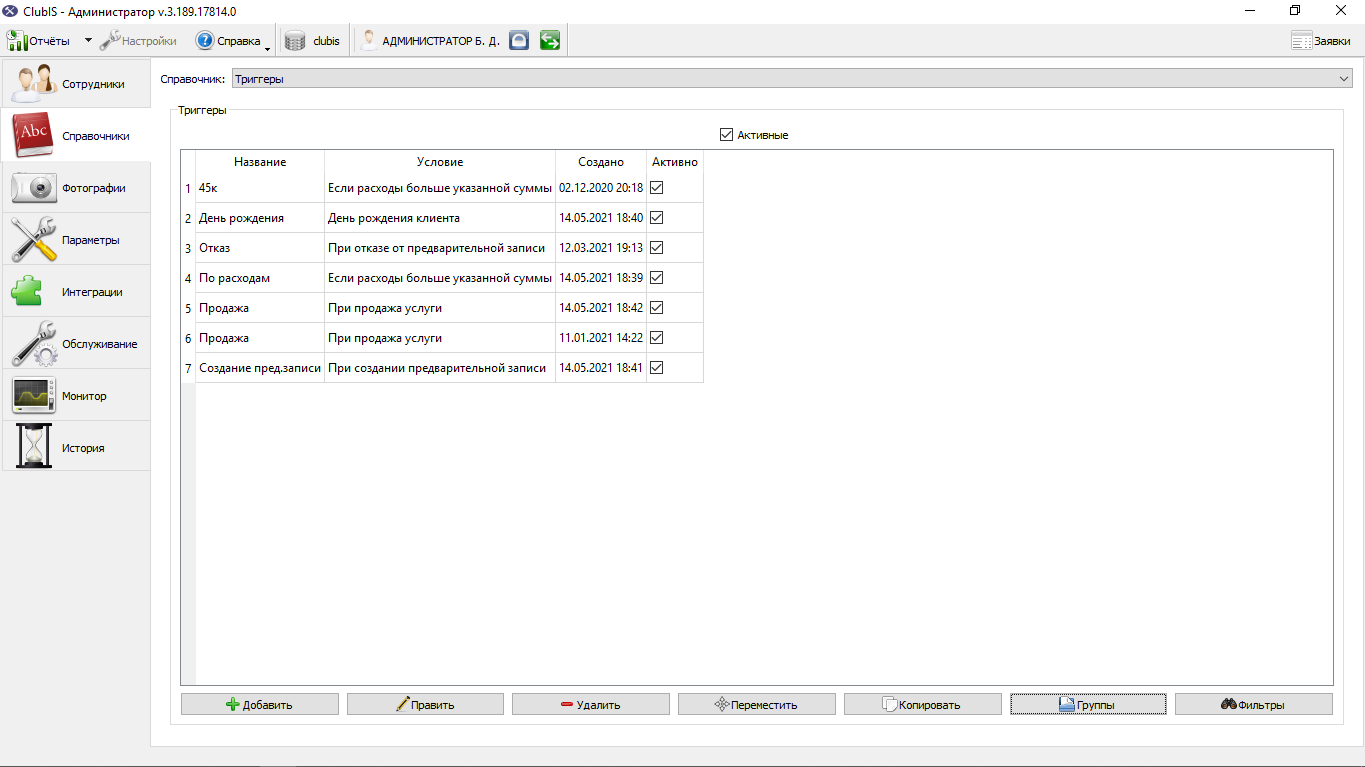Image resolution: width=1365 pixels, height=767 pixels.
Task: Uncheck the Активные filter checkbox
Action: point(727,135)
